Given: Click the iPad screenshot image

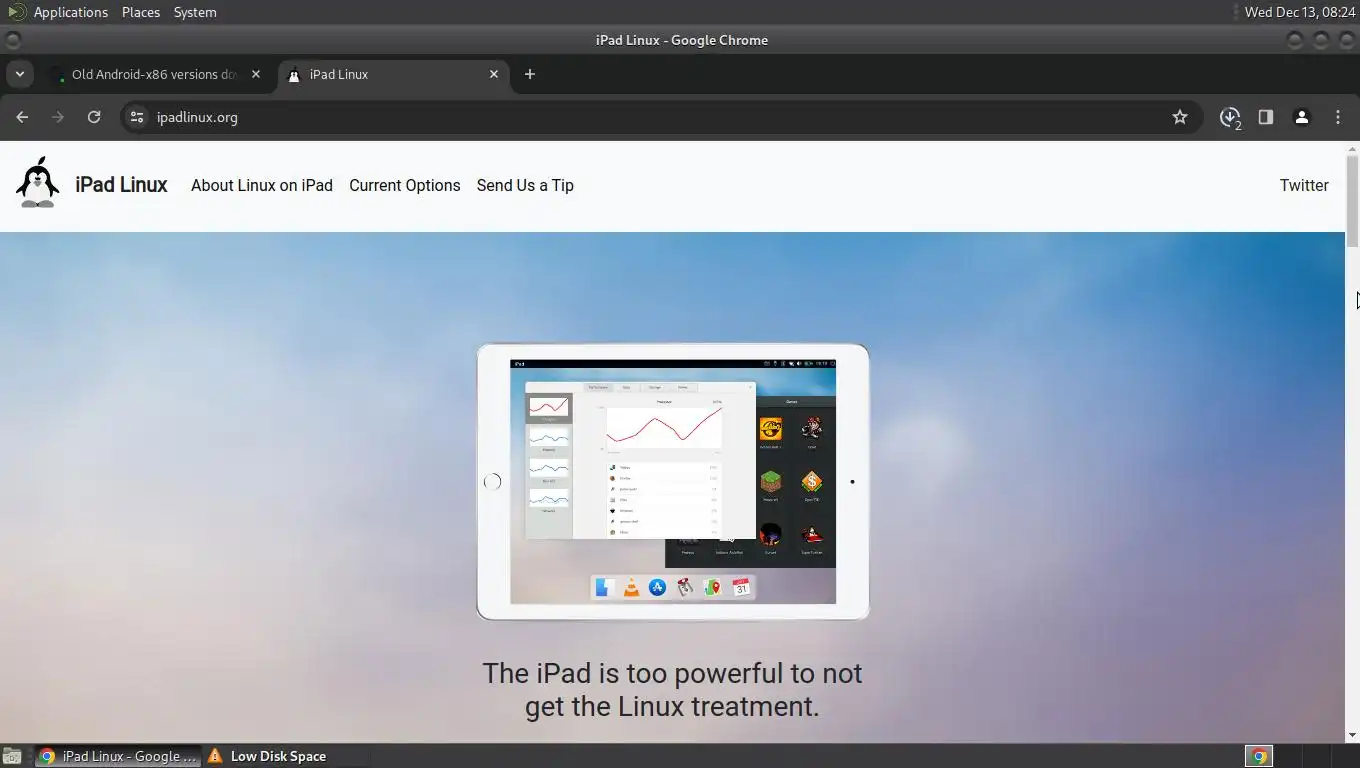Looking at the screenshot, I should 673,482.
